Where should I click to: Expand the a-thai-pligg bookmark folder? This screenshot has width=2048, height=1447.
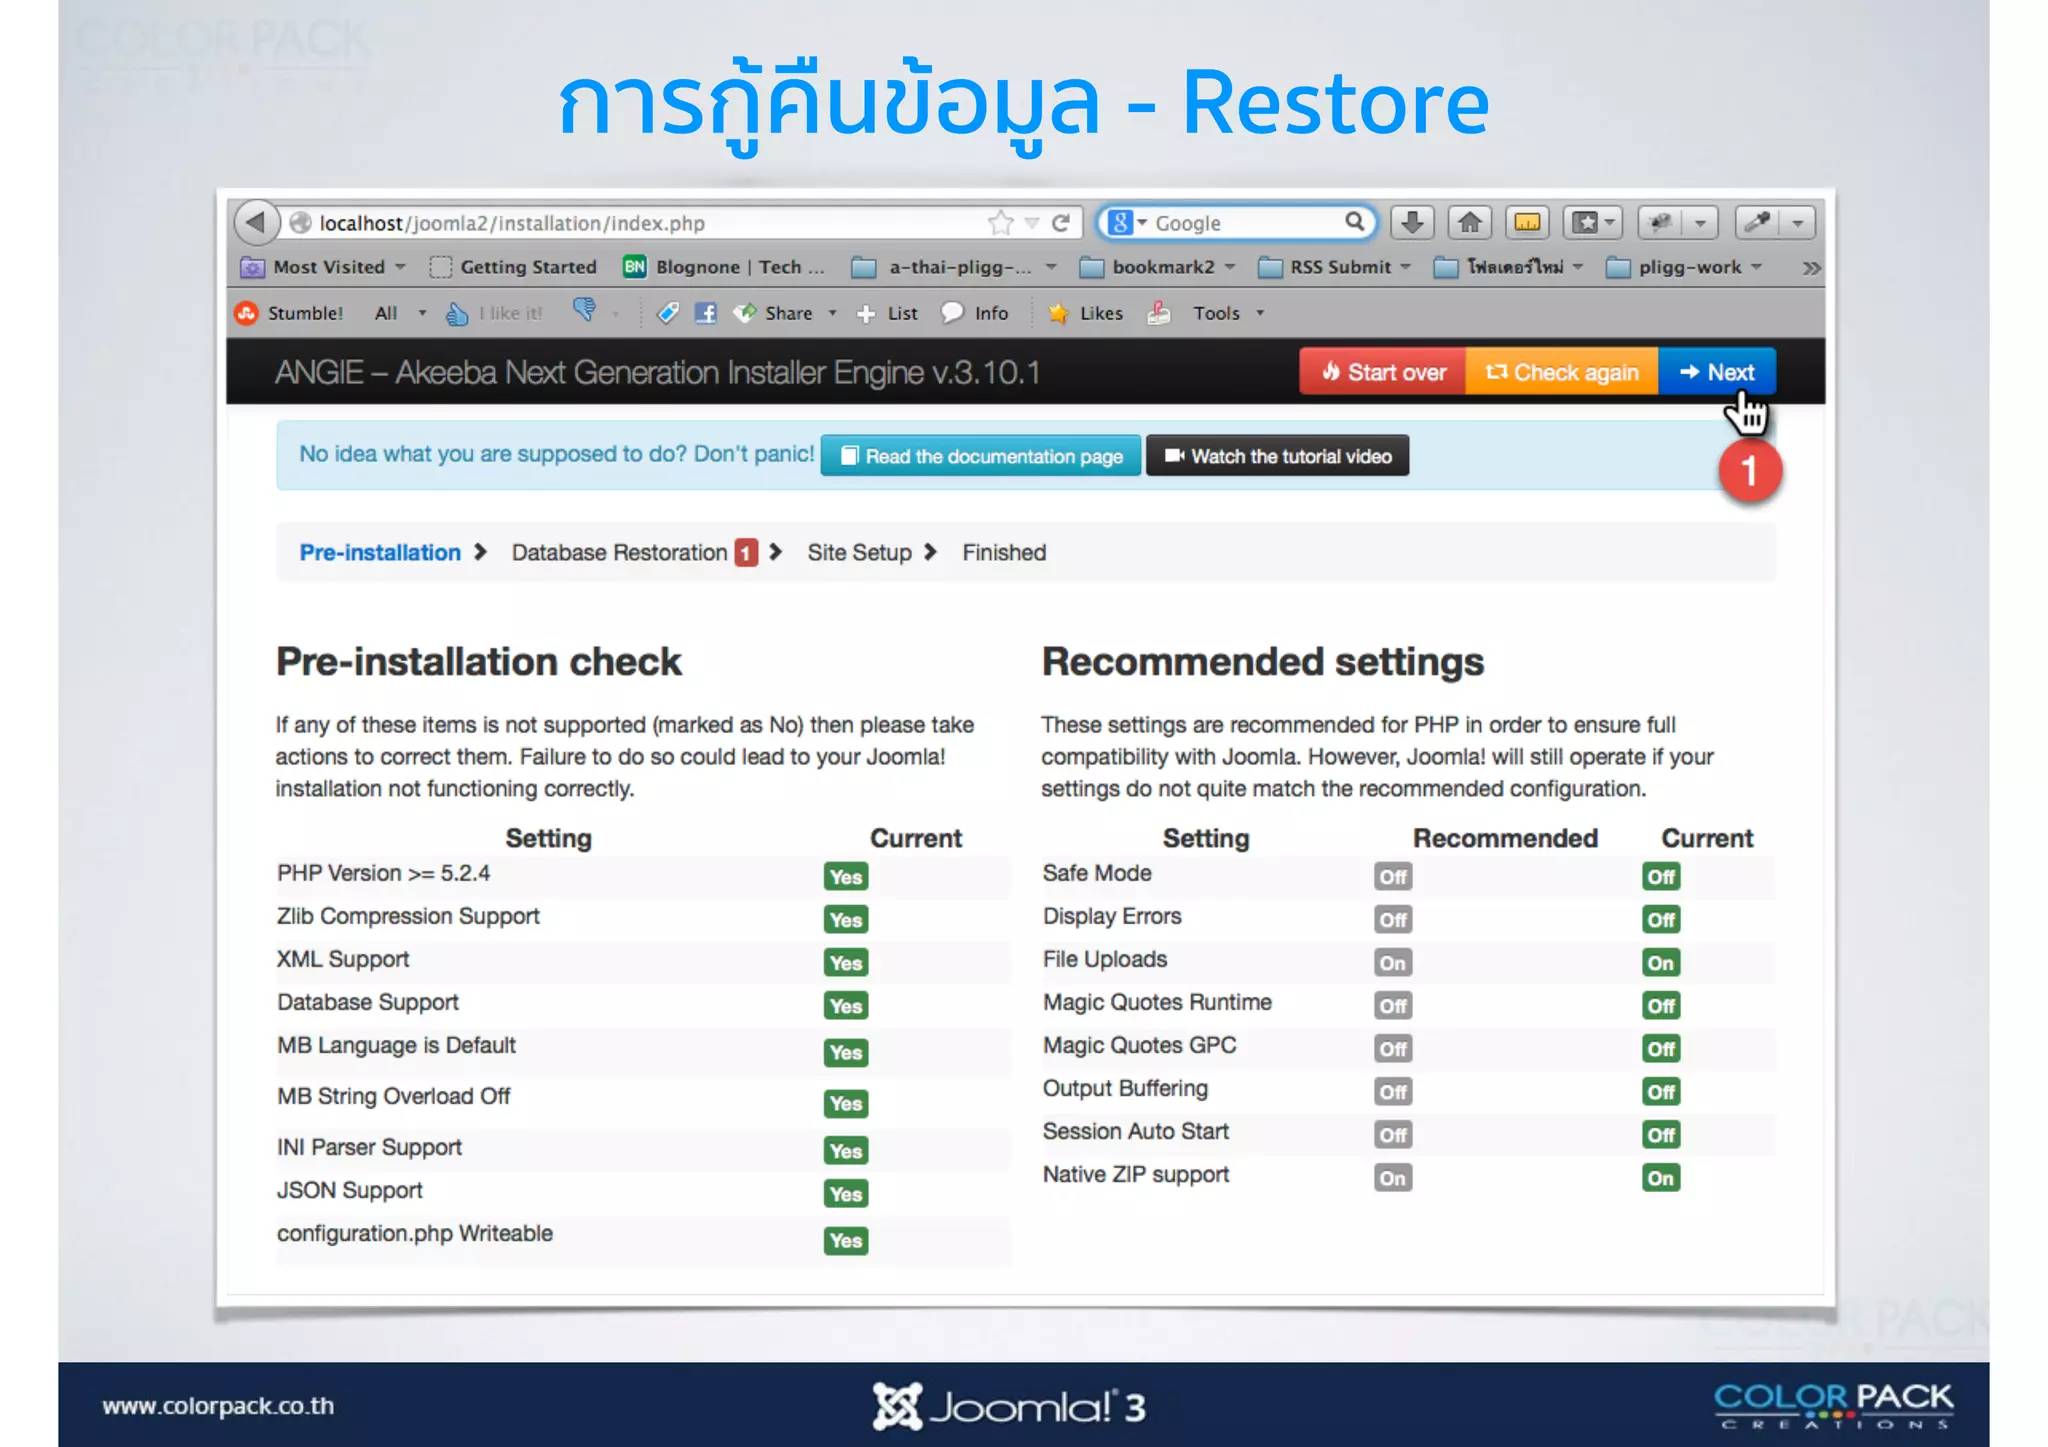(x=1051, y=267)
